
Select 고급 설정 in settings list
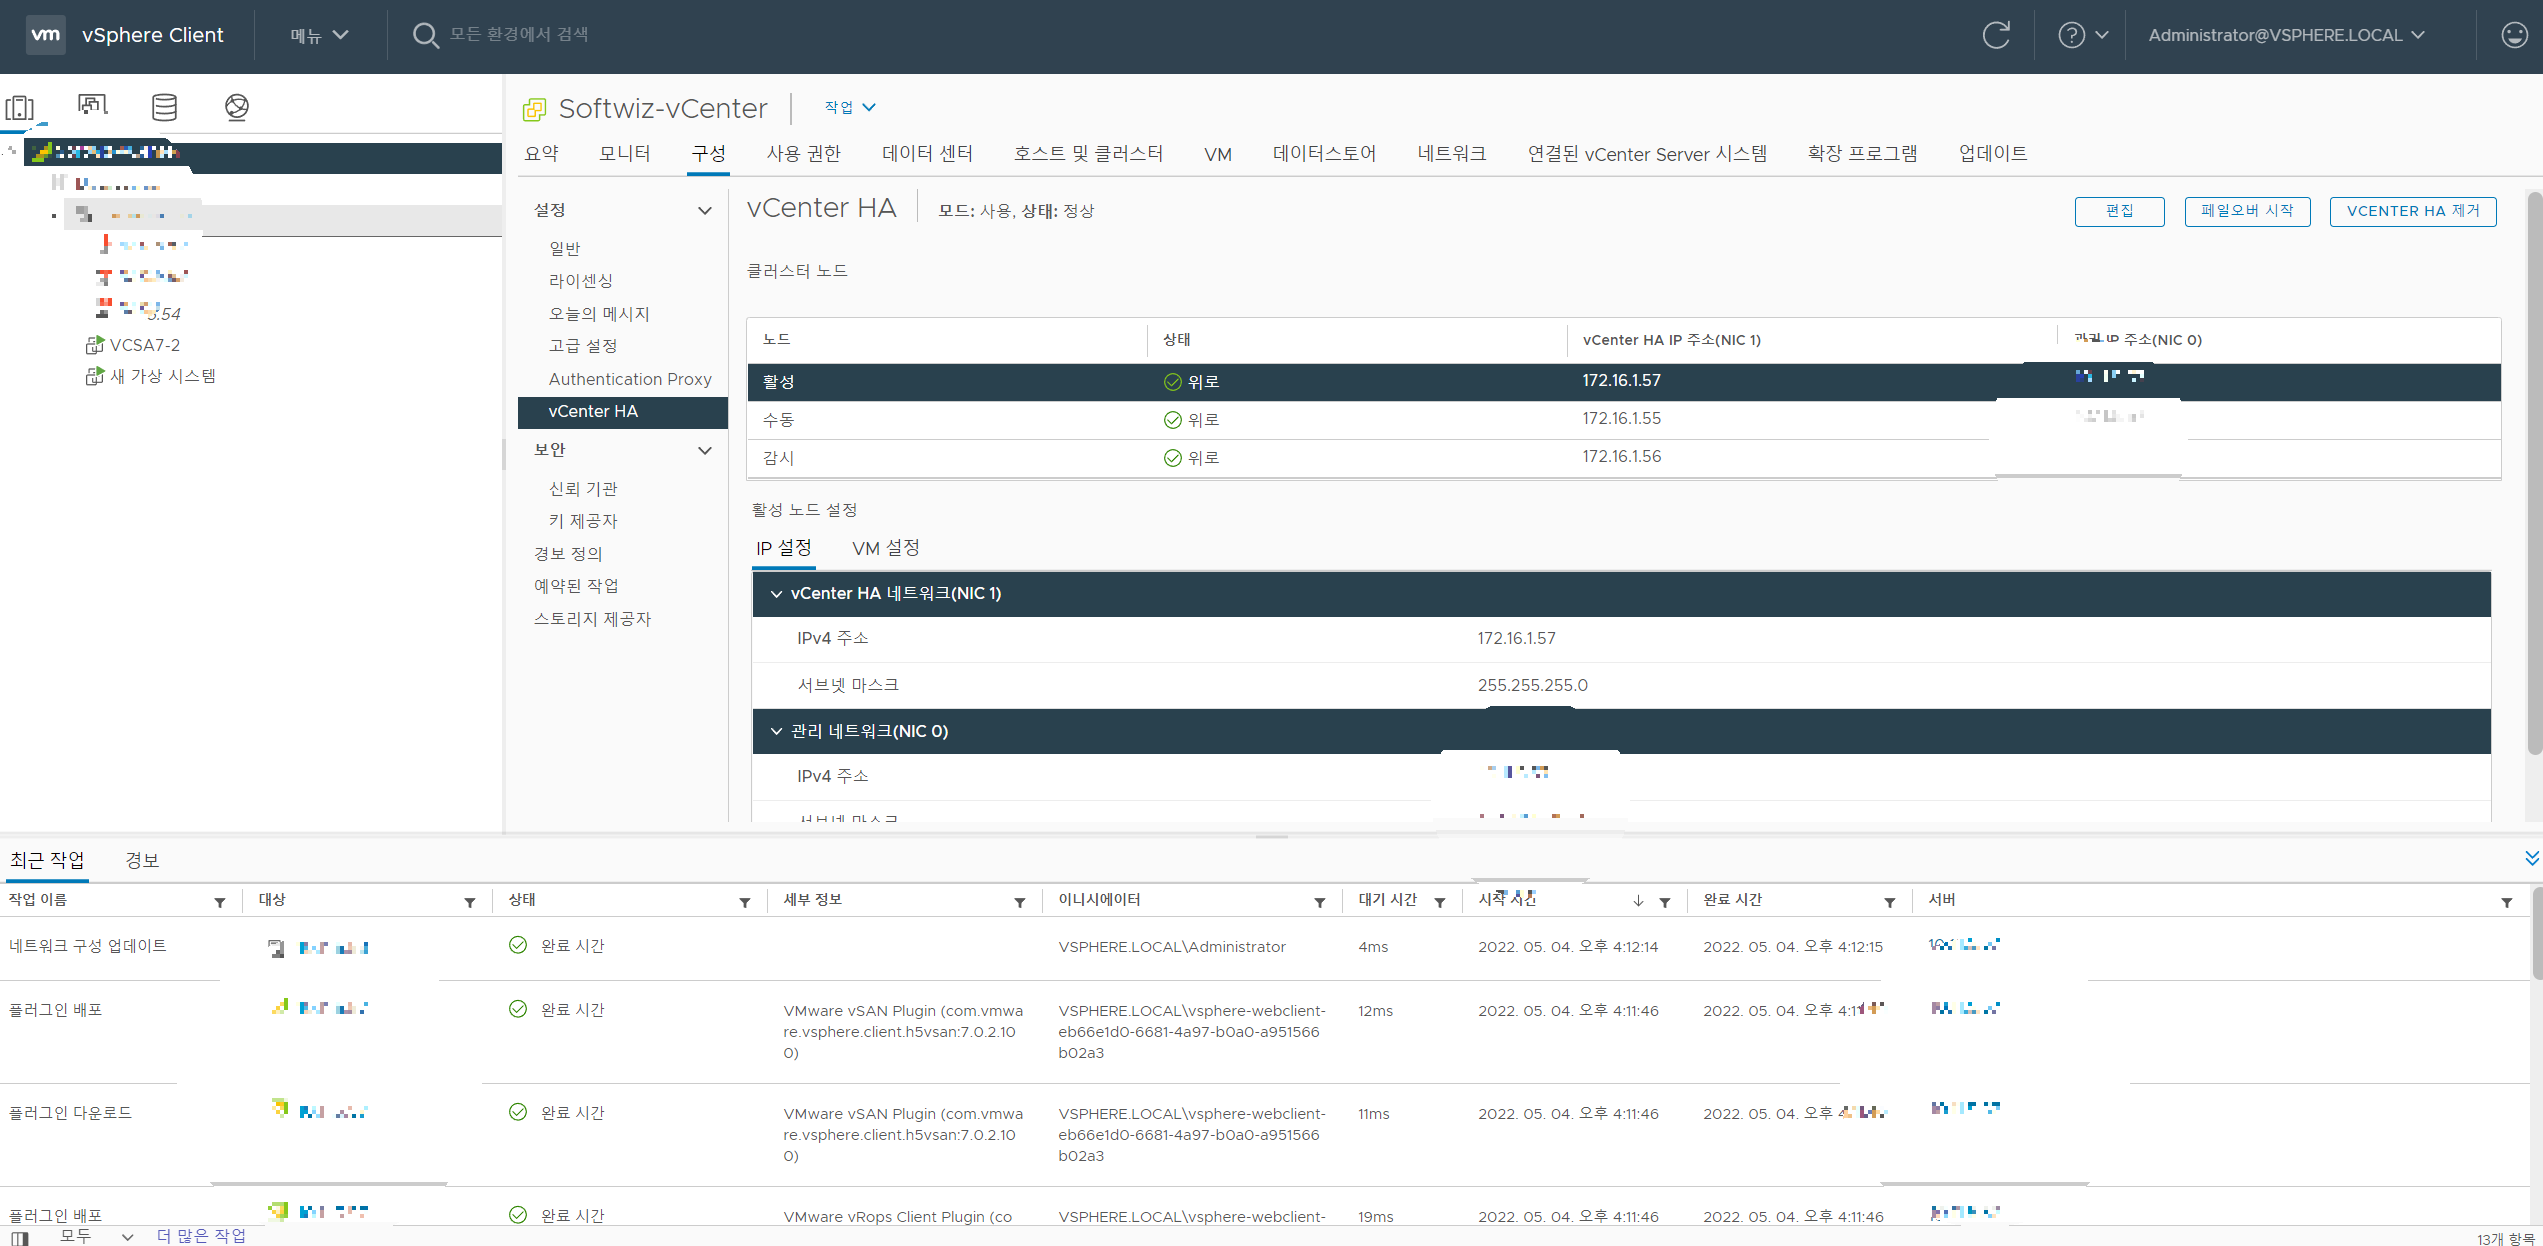click(x=583, y=346)
